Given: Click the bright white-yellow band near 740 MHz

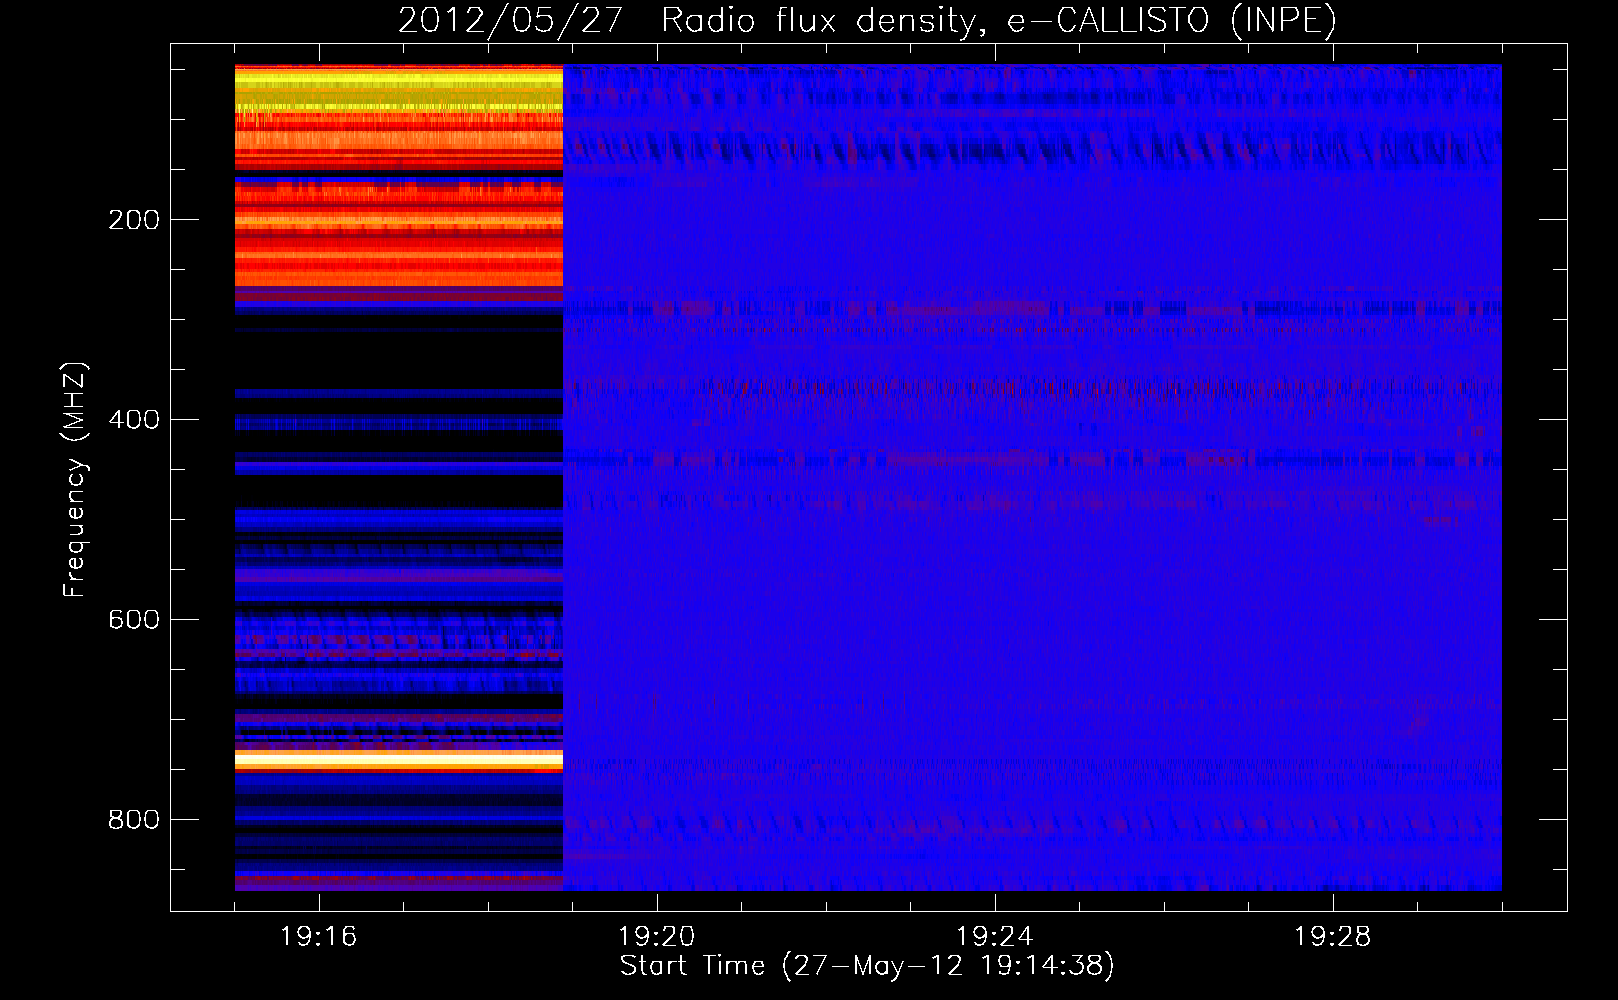Looking at the screenshot, I should point(399,761).
